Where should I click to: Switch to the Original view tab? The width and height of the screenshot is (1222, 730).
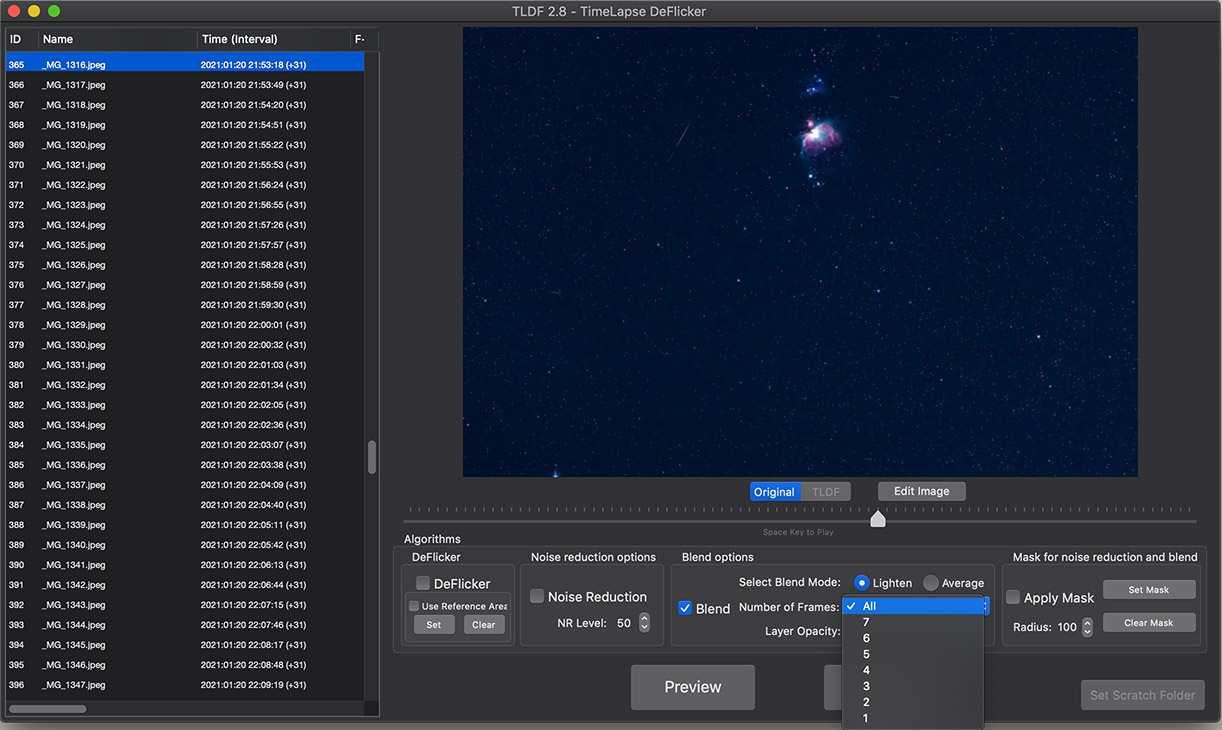point(775,492)
